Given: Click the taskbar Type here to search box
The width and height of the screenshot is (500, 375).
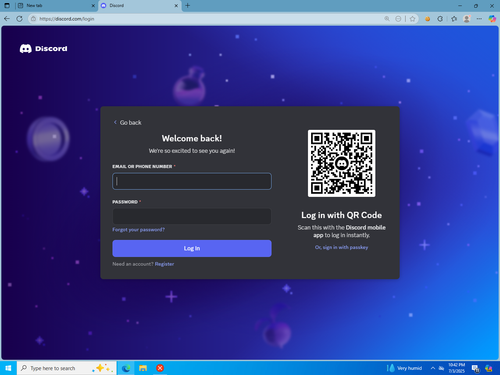Looking at the screenshot, I should click(67, 368).
